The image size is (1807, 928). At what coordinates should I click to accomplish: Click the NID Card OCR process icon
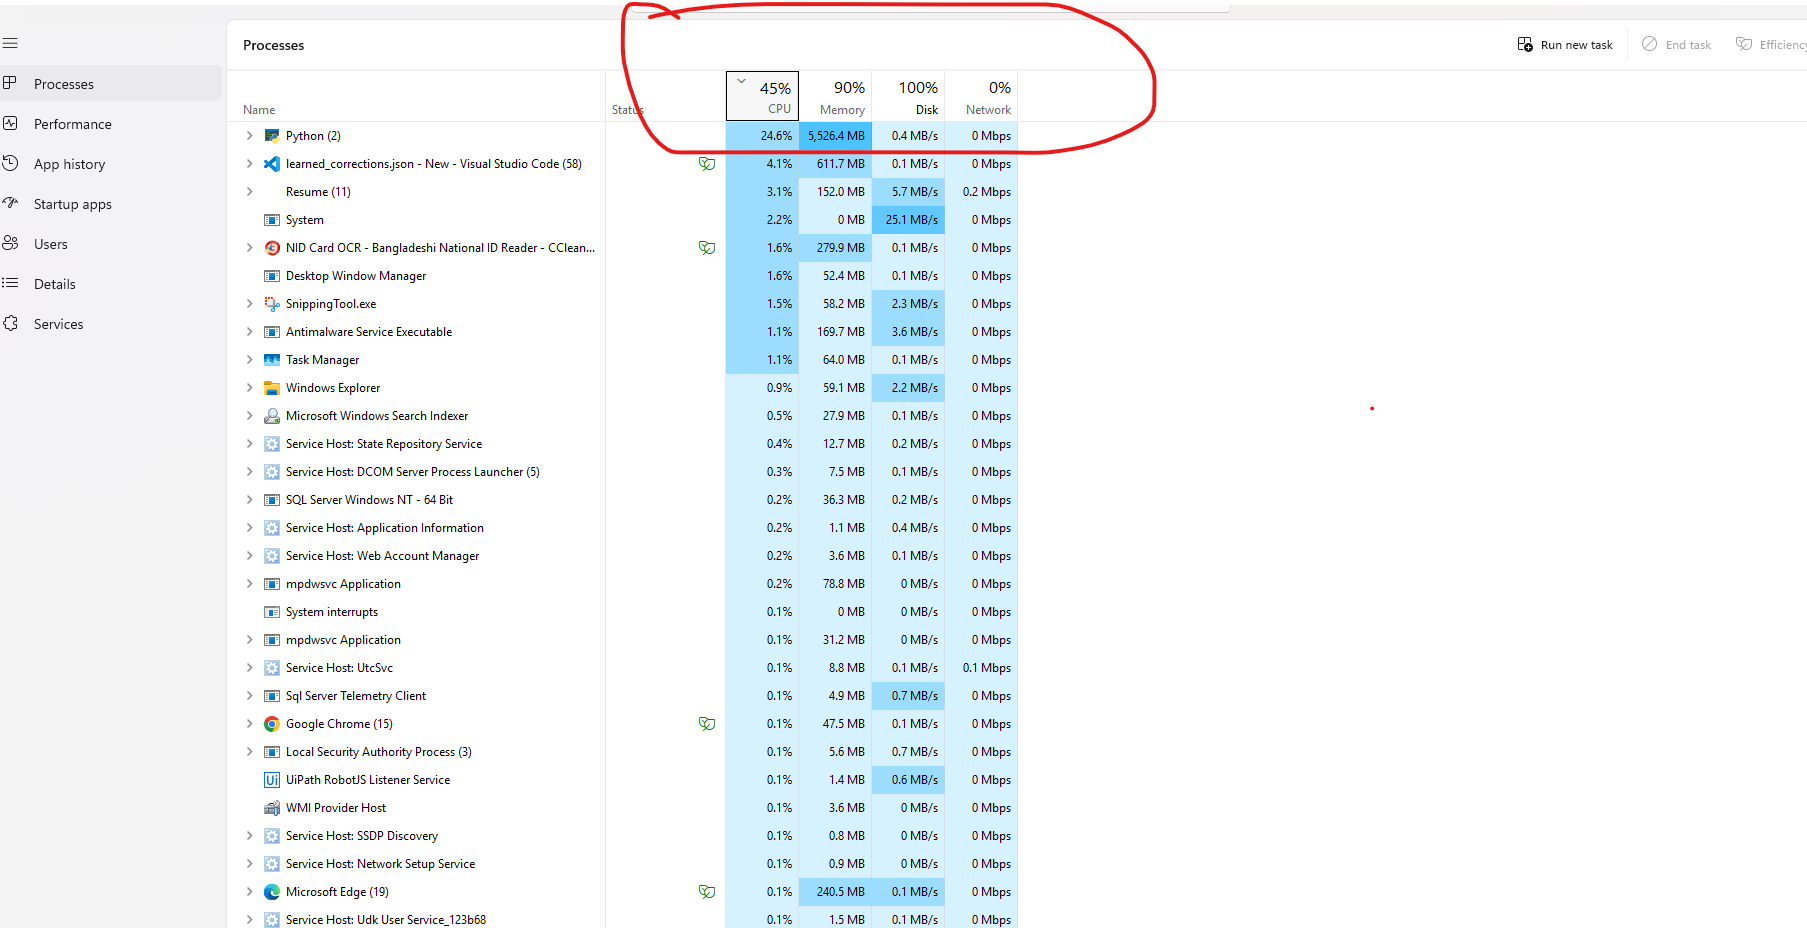(x=271, y=248)
